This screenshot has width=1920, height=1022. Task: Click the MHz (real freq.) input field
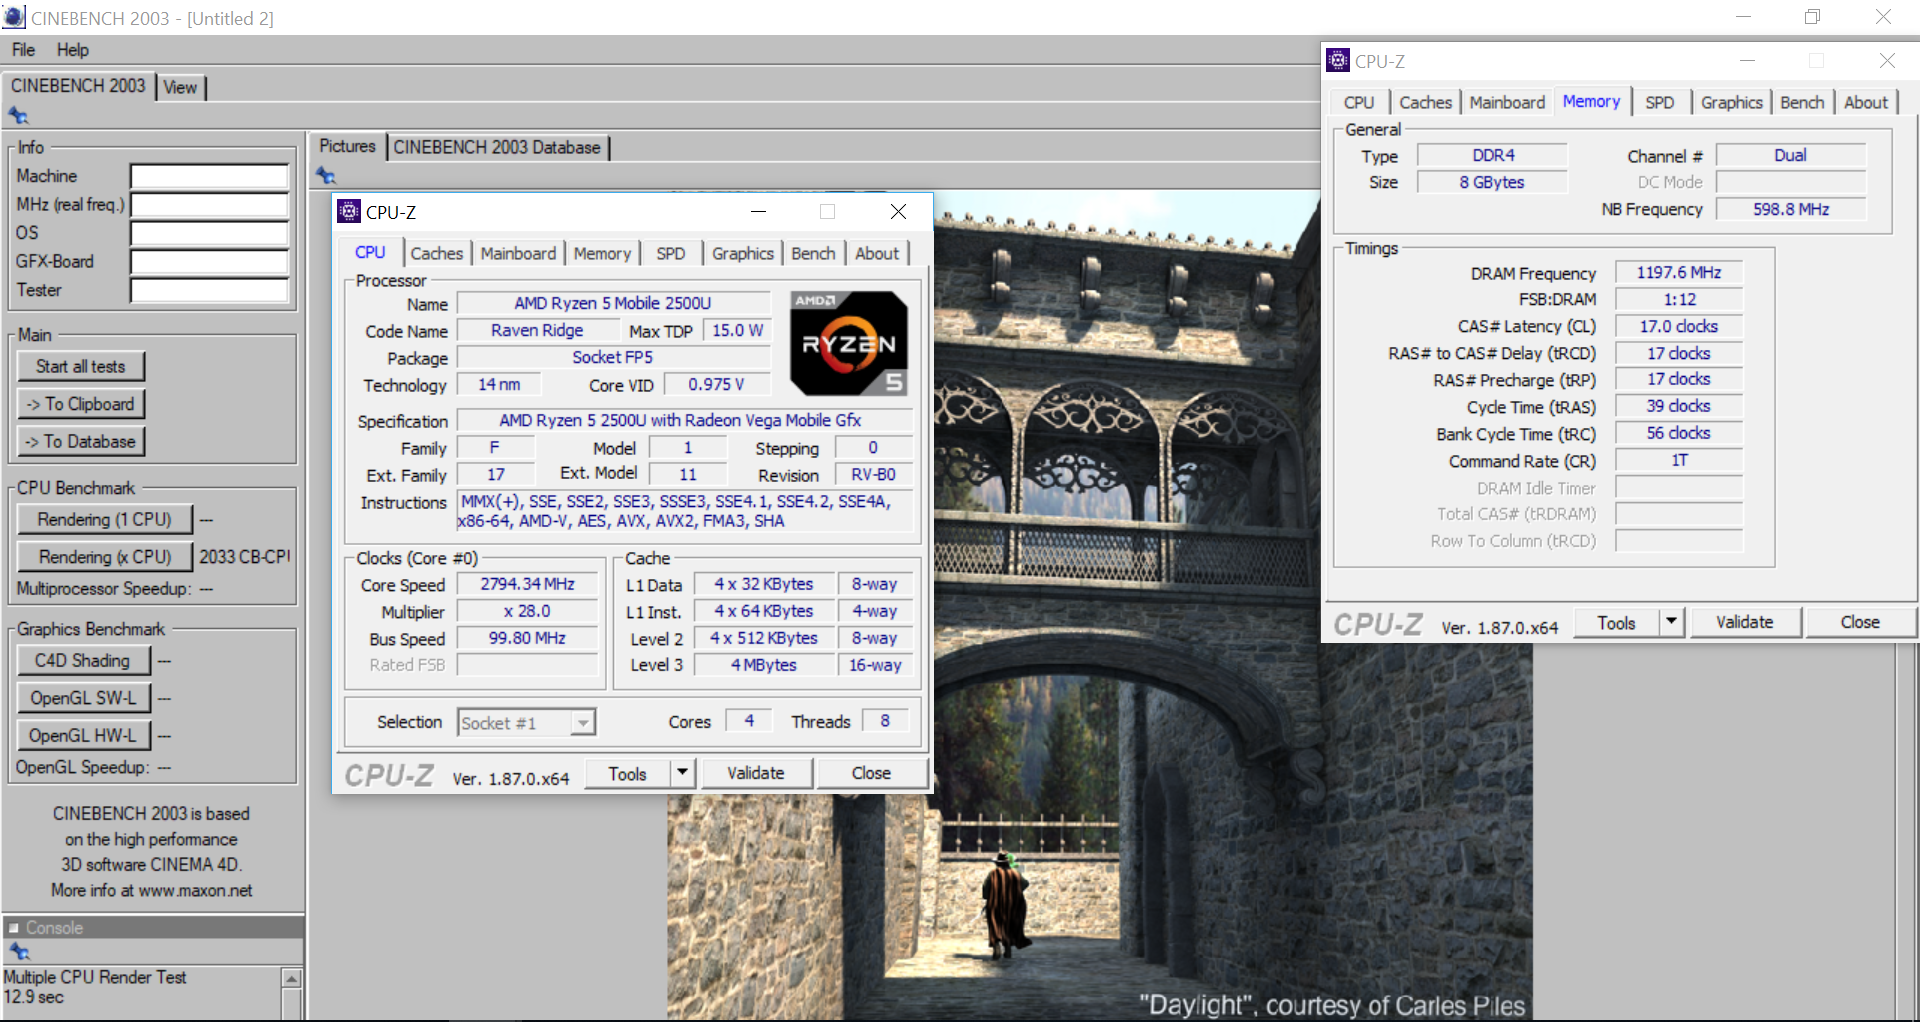(x=210, y=205)
